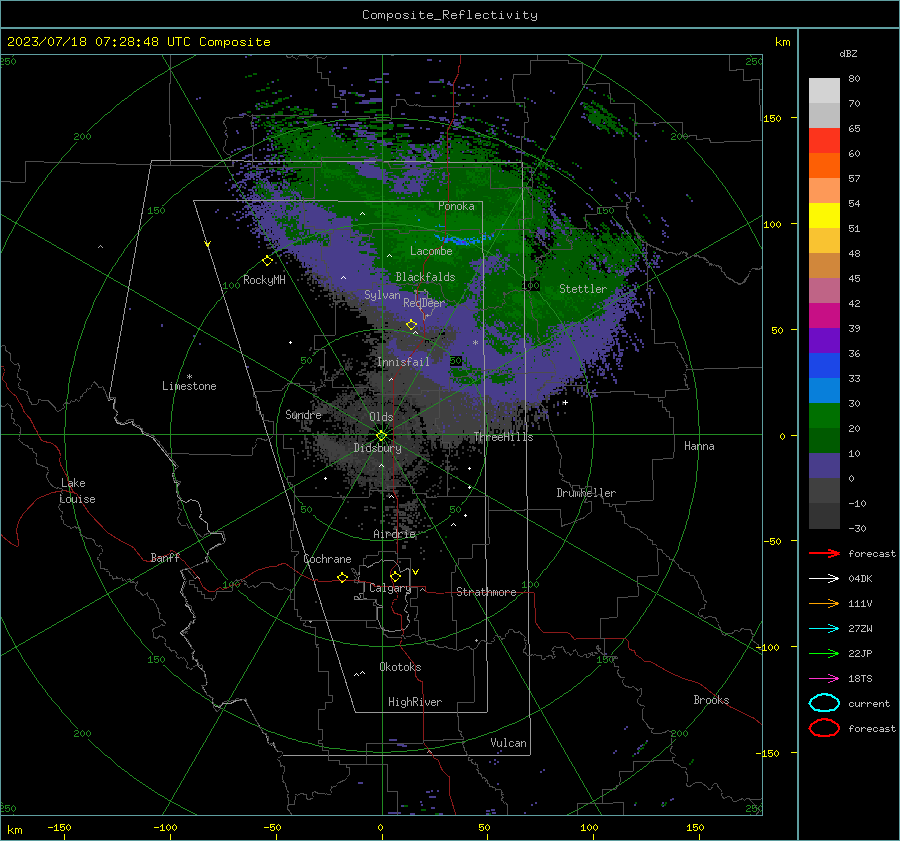Pick the red swatch in dBZ scale

click(x=824, y=141)
